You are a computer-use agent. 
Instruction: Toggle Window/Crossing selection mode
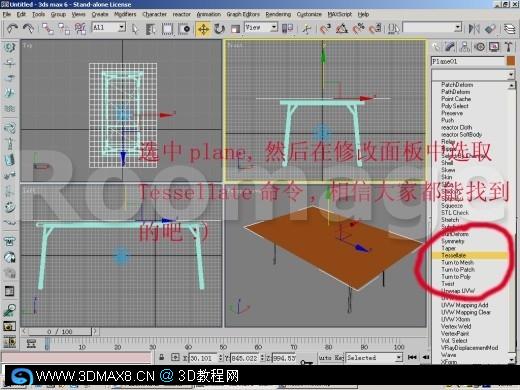coord(184,29)
